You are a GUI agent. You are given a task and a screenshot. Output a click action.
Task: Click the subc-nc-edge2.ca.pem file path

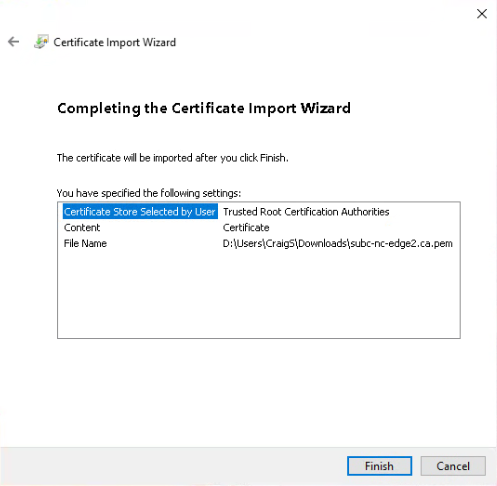pos(338,244)
